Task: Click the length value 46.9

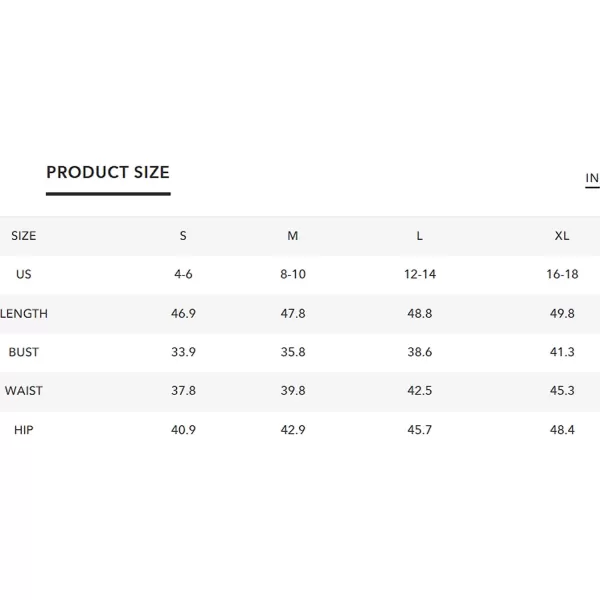Action: pyautogui.click(x=183, y=314)
